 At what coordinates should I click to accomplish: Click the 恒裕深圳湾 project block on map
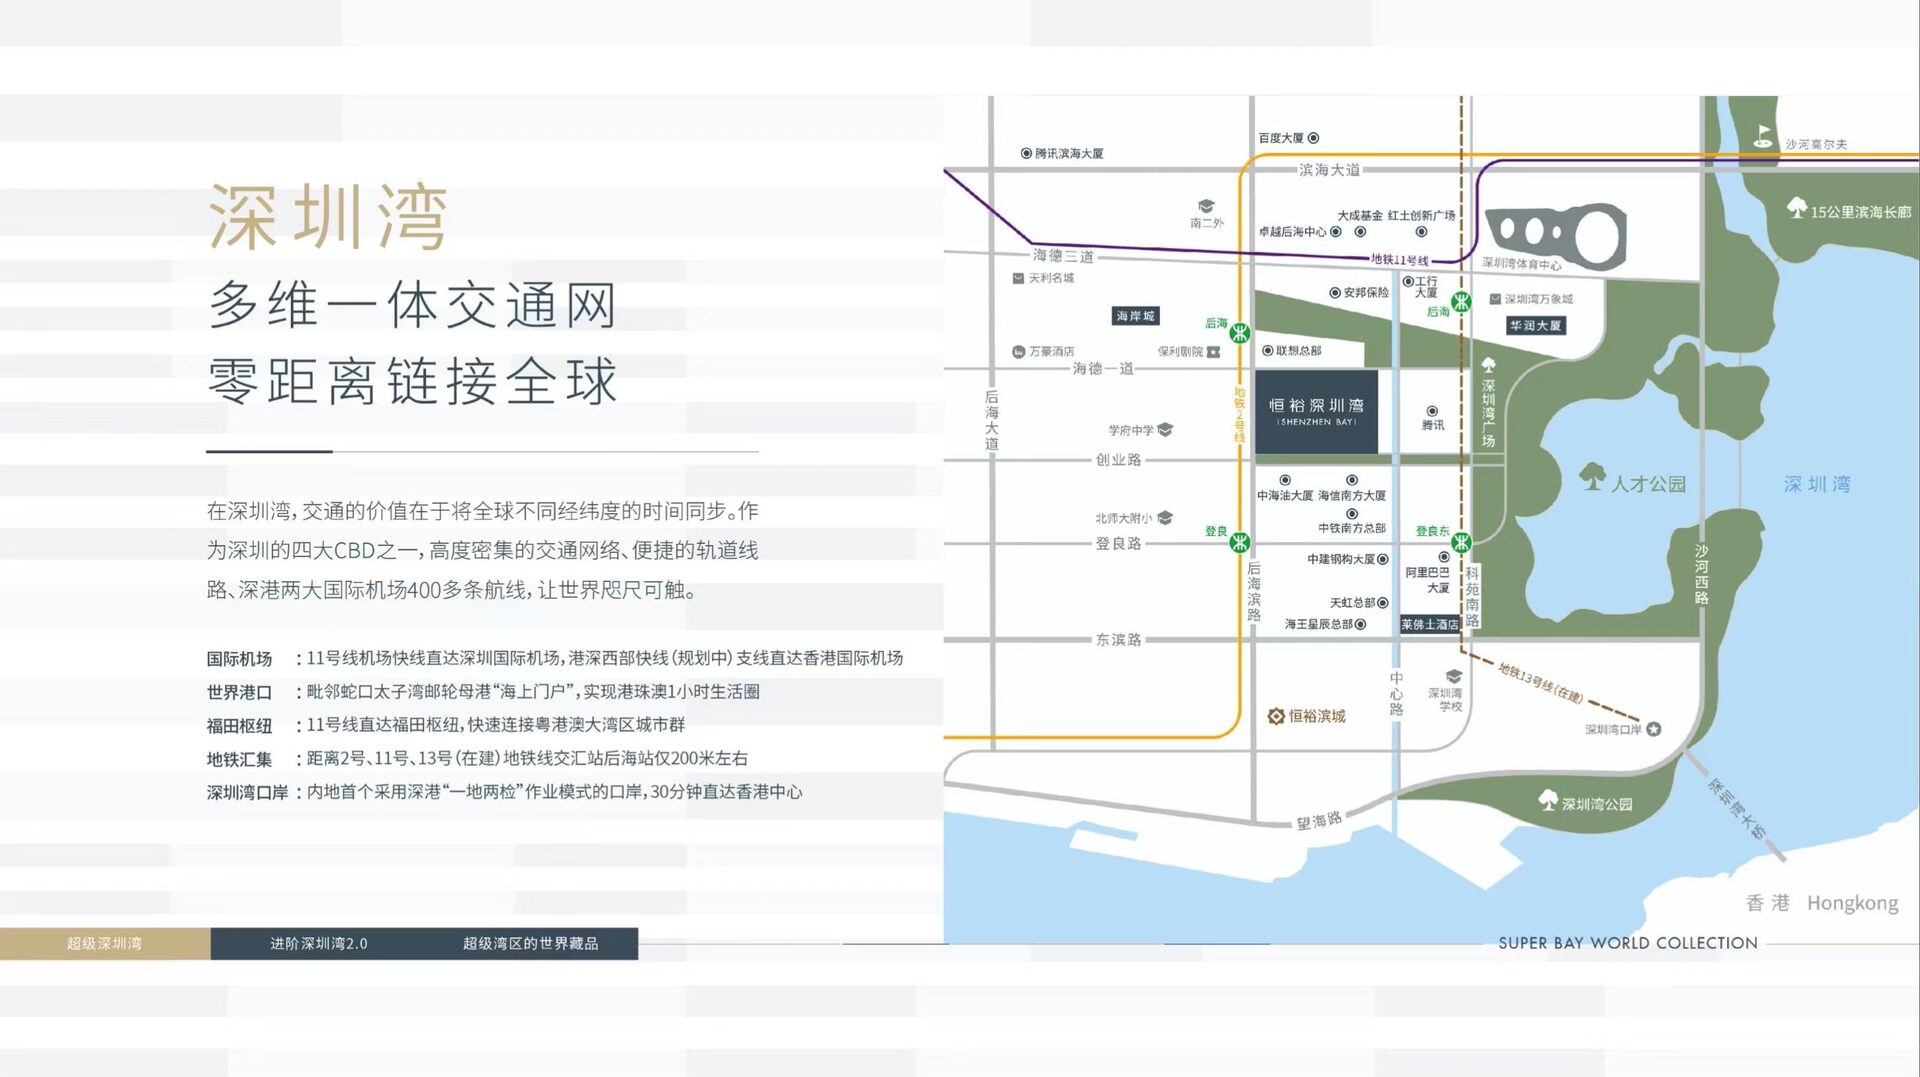pos(1316,411)
